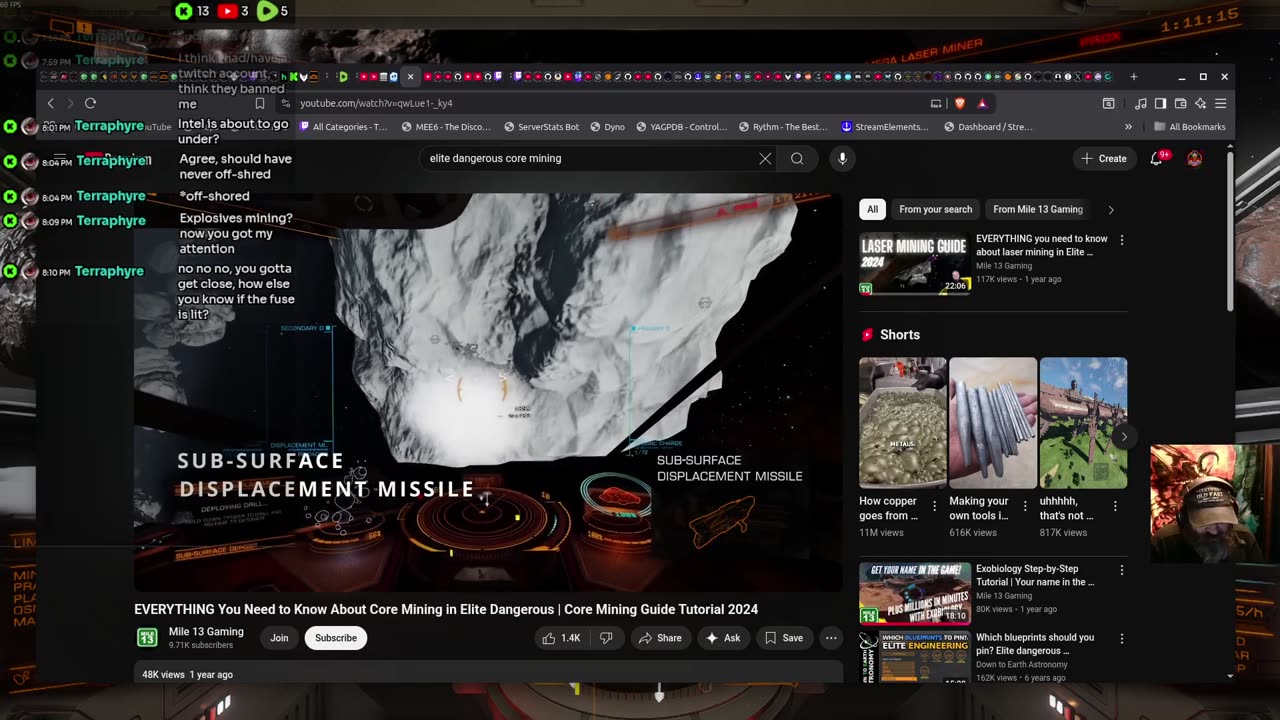The height and width of the screenshot is (720, 1280).
Task: Click the browser address bar URL
Action: pyautogui.click(x=376, y=103)
